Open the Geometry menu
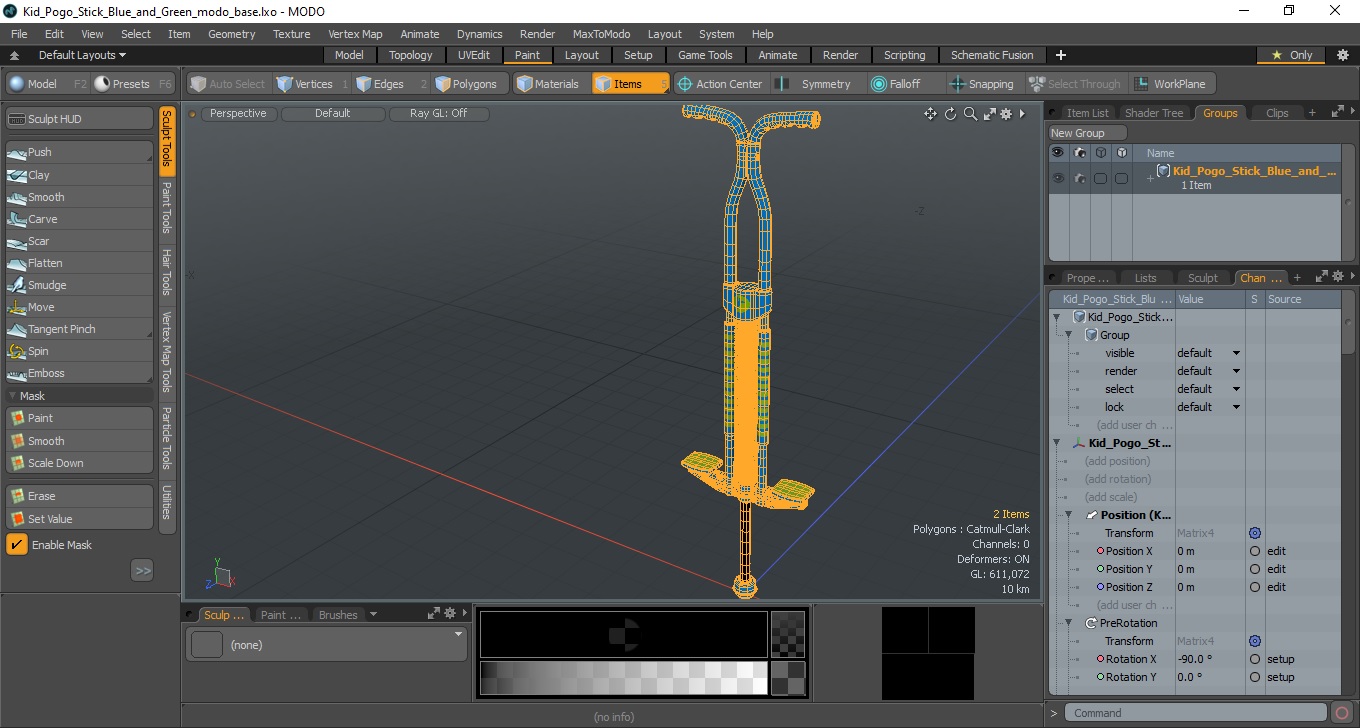Screen dimensions: 1360x728 (232, 34)
